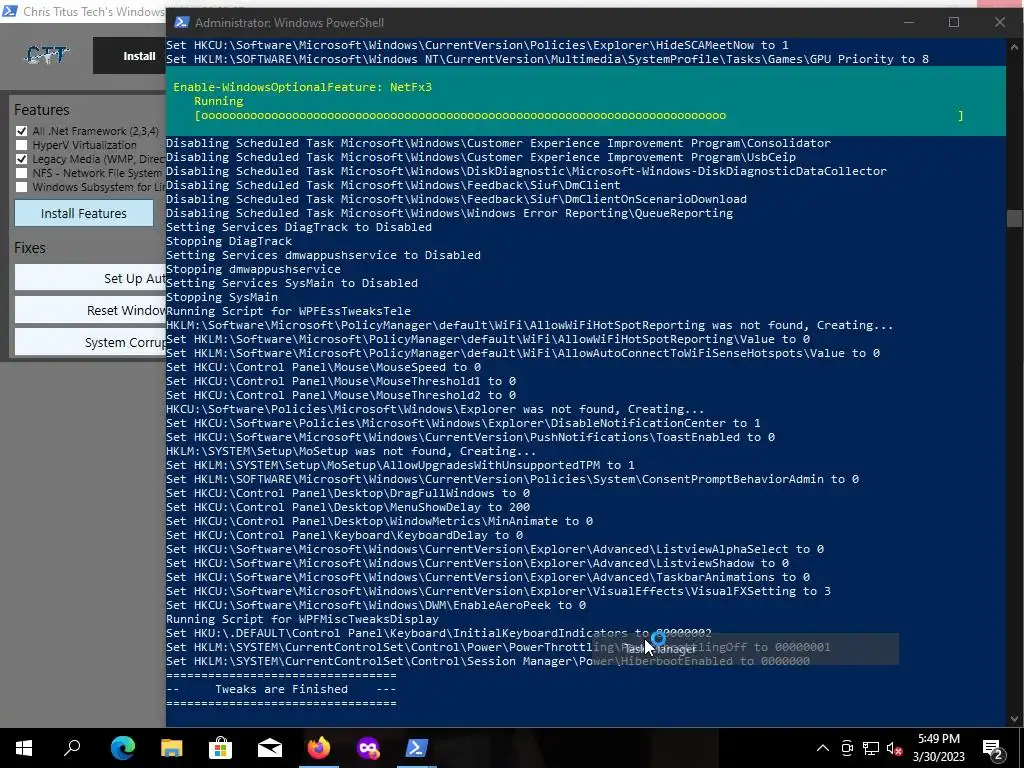The height and width of the screenshot is (768, 1024).
Task: Click the purple masked app taskbar icon
Action: coord(368,748)
